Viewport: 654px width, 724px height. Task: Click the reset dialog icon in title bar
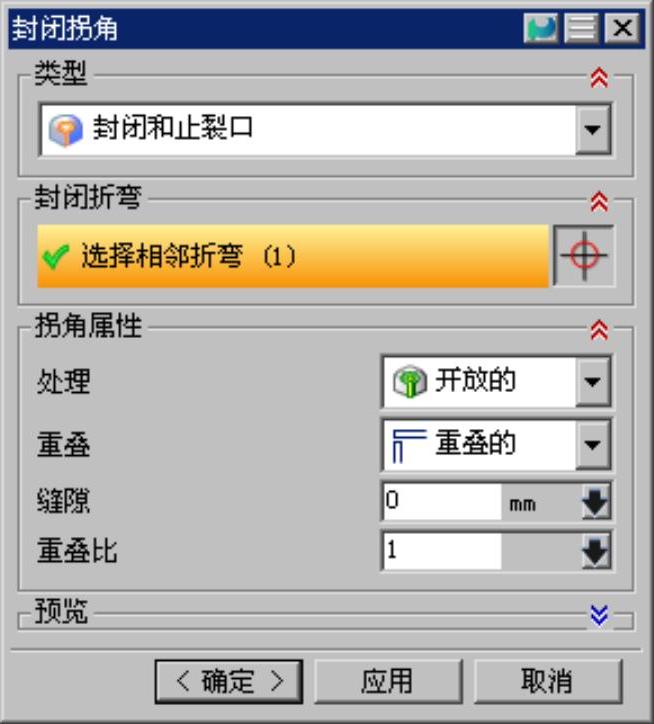pos(540,29)
